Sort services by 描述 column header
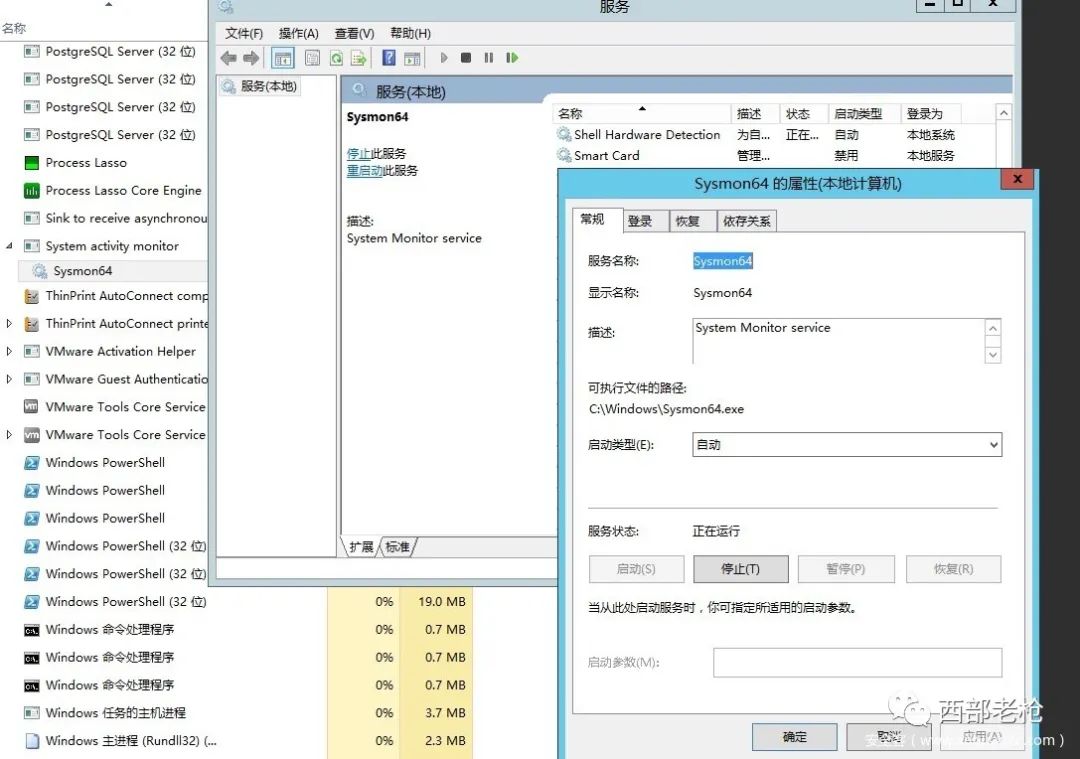The width and height of the screenshot is (1080, 759). 754,114
